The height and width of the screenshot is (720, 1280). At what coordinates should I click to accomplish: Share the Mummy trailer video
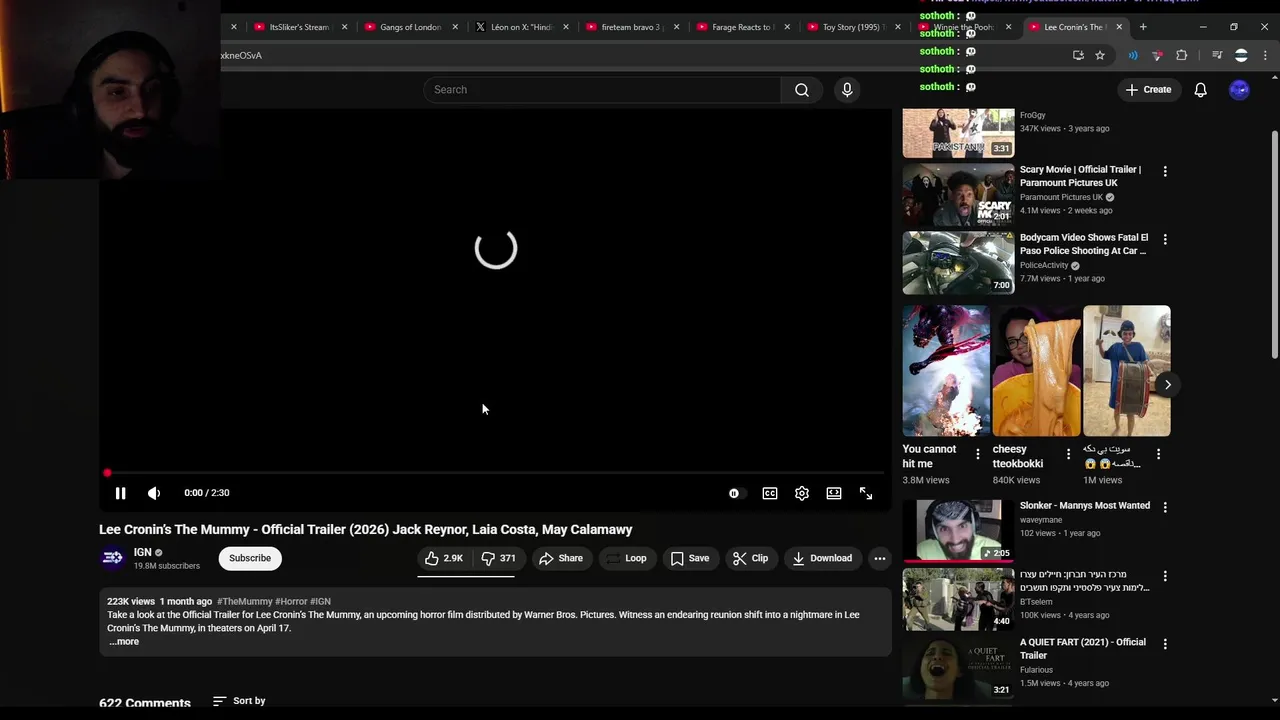click(x=561, y=558)
